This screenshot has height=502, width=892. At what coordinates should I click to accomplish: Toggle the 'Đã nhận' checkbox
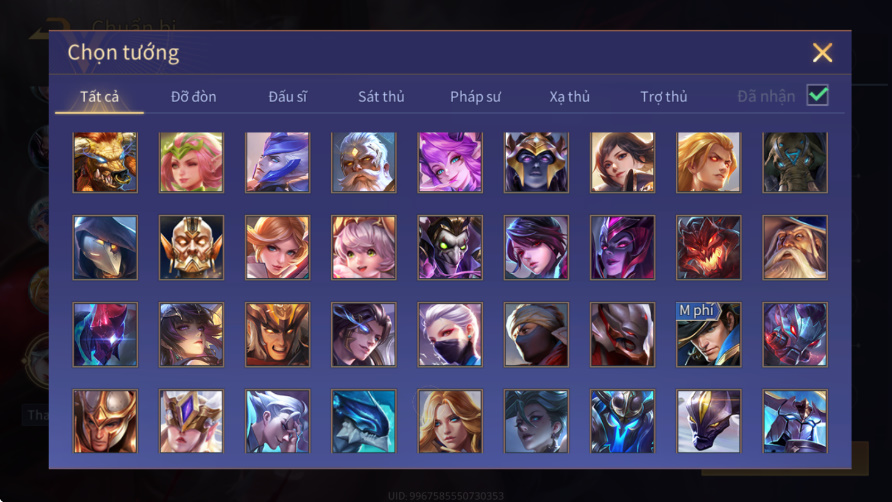pyautogui.click(x=817, y=95)
